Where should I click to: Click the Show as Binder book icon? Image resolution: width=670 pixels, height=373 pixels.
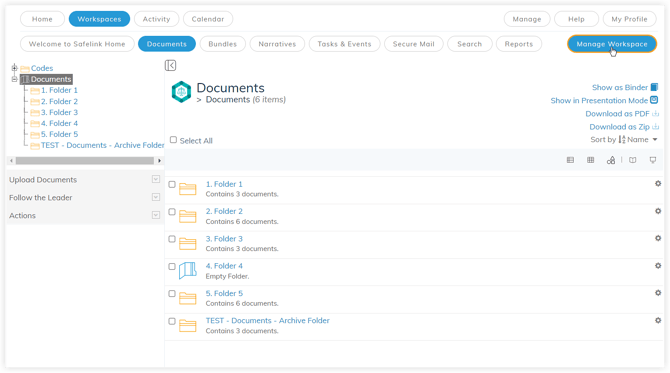[x=654, y=87]
